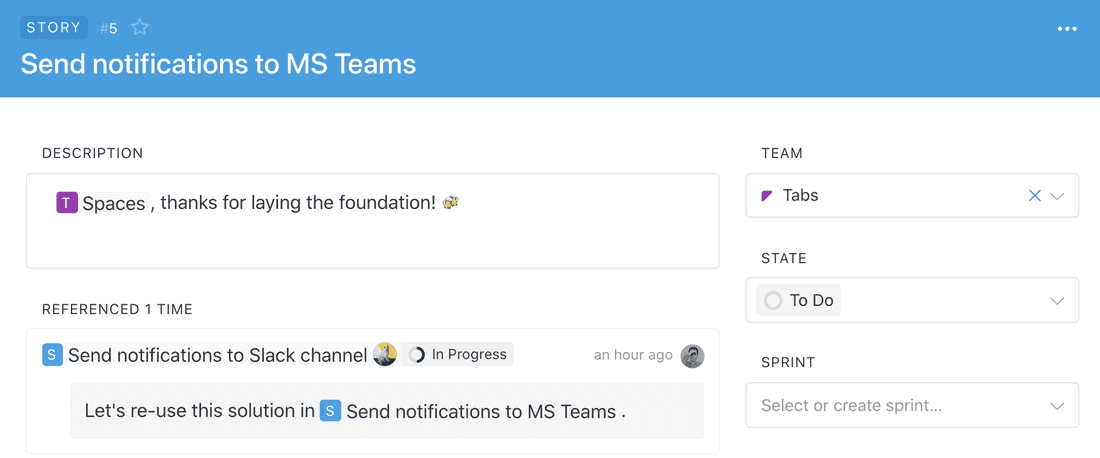This screenshot has height=458, width=1100.
Task: Expand the Team dropdown chevron
Action: [x=1058, y=196]
